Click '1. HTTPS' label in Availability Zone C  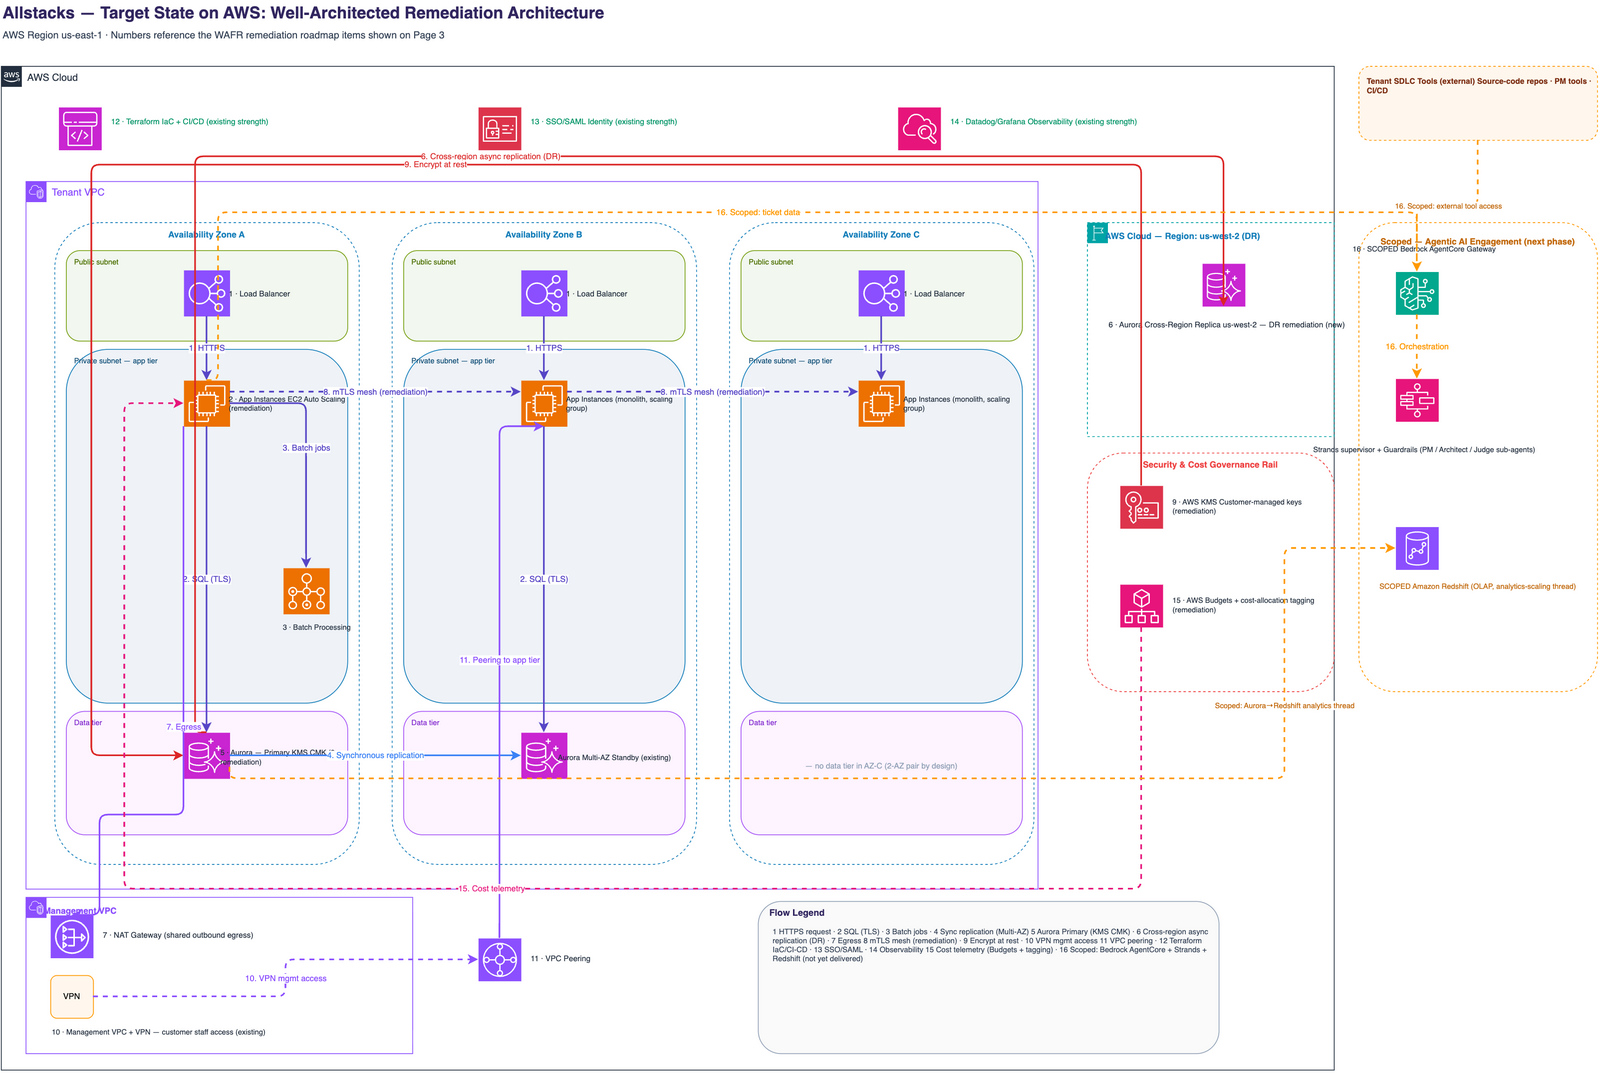(x=881, y=348)
